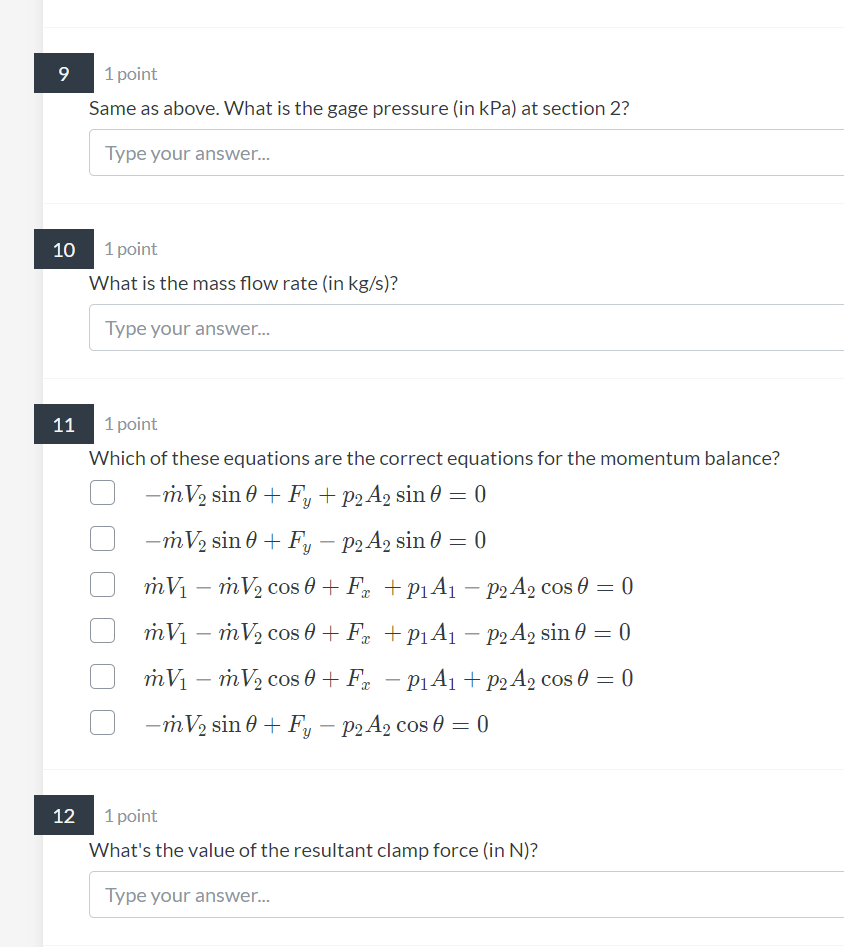This screenshot has height=947, width=844.
Task: Click the "1 point" label of question 12
Action: pos(131,816)
